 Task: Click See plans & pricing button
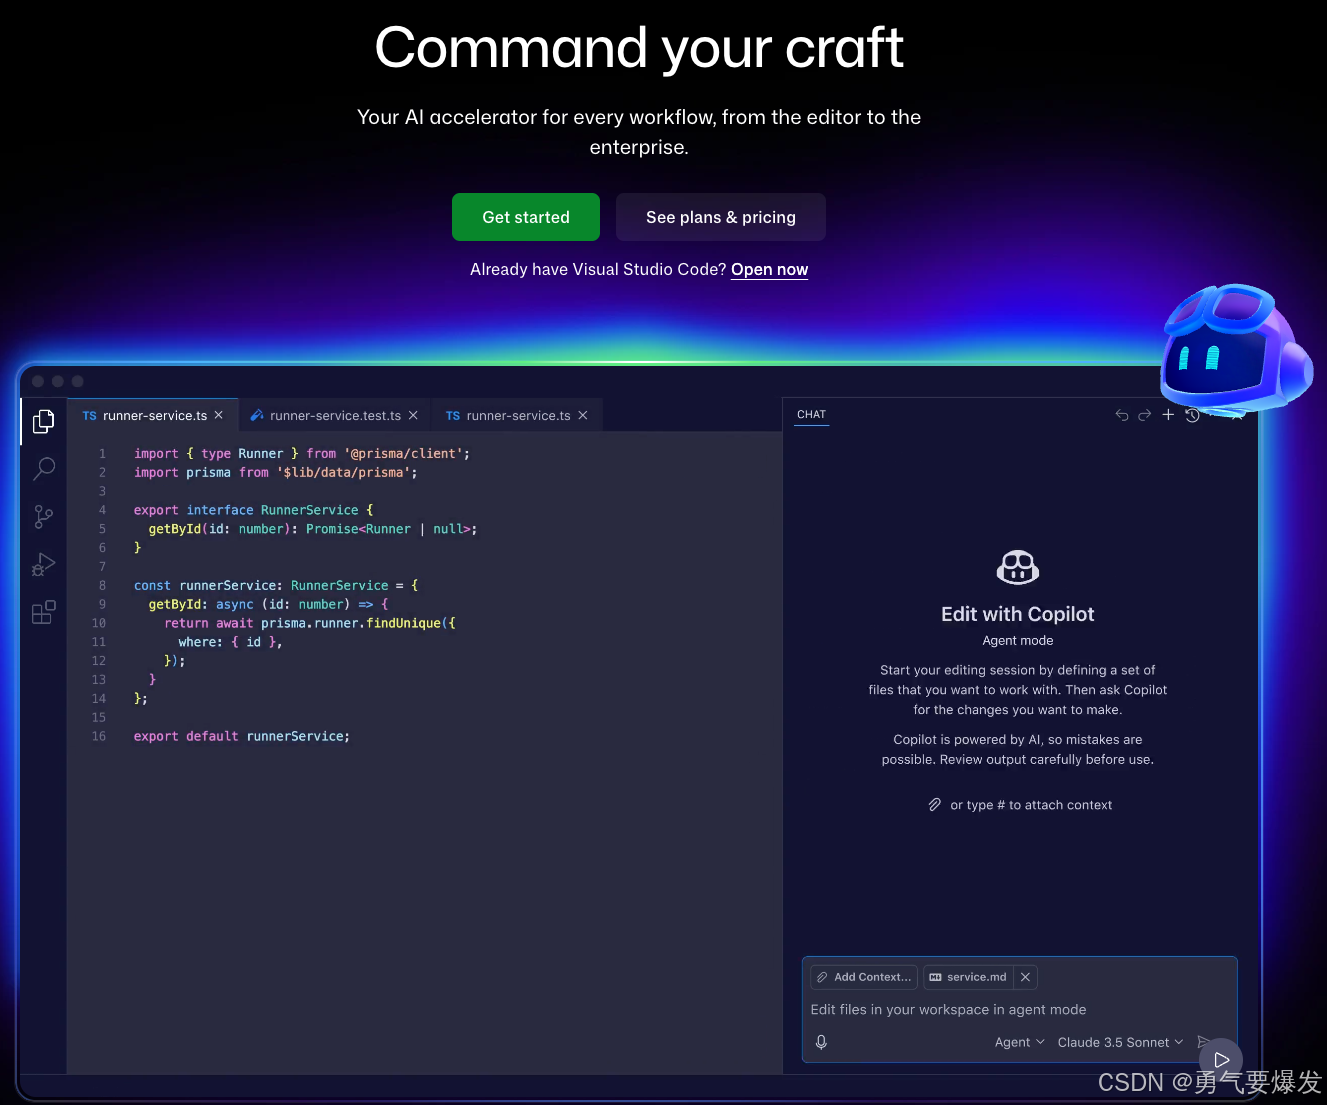point(721,217)
